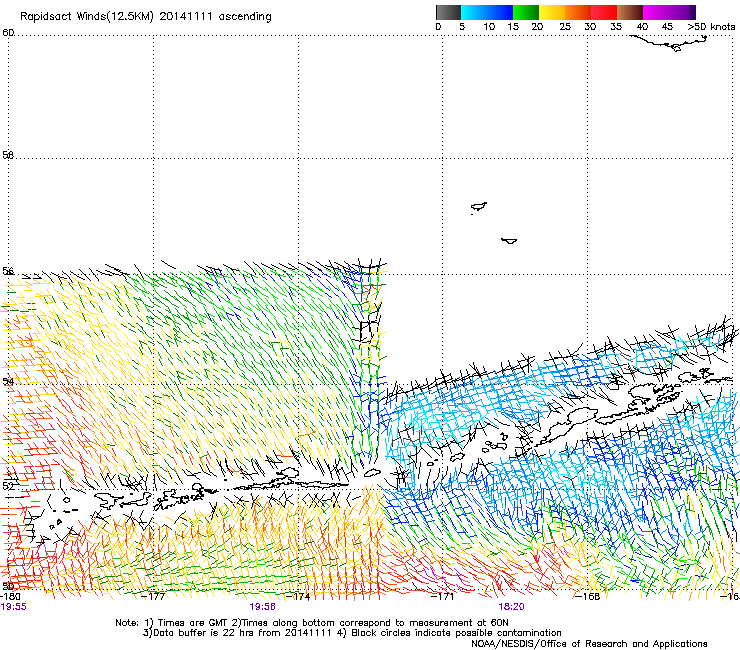The width and height of the screenshot is (740, 650).
Task: Select the yellow 20–25 knots legend color
Action: 552,12
